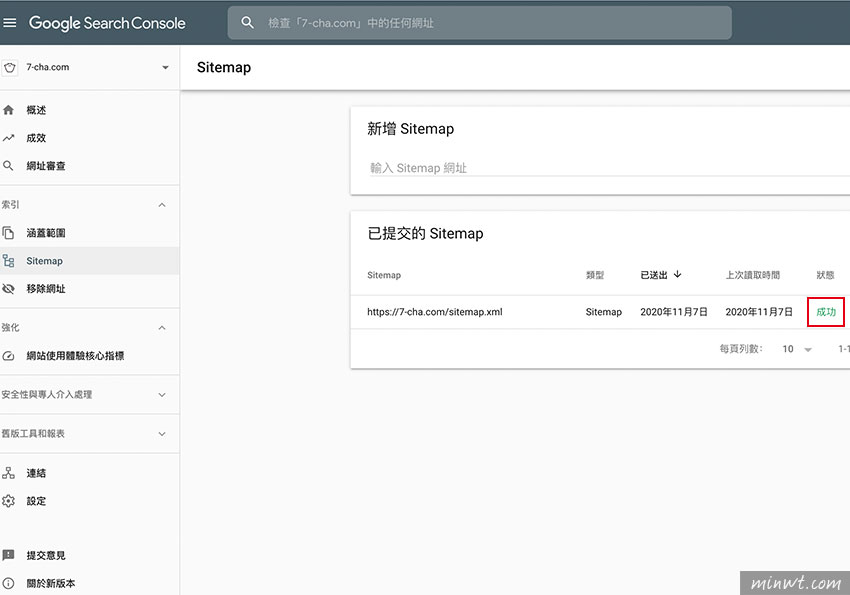Click the search magnifier icon
The height and width of the screenshot is (595, 850).
click(247, 23)
